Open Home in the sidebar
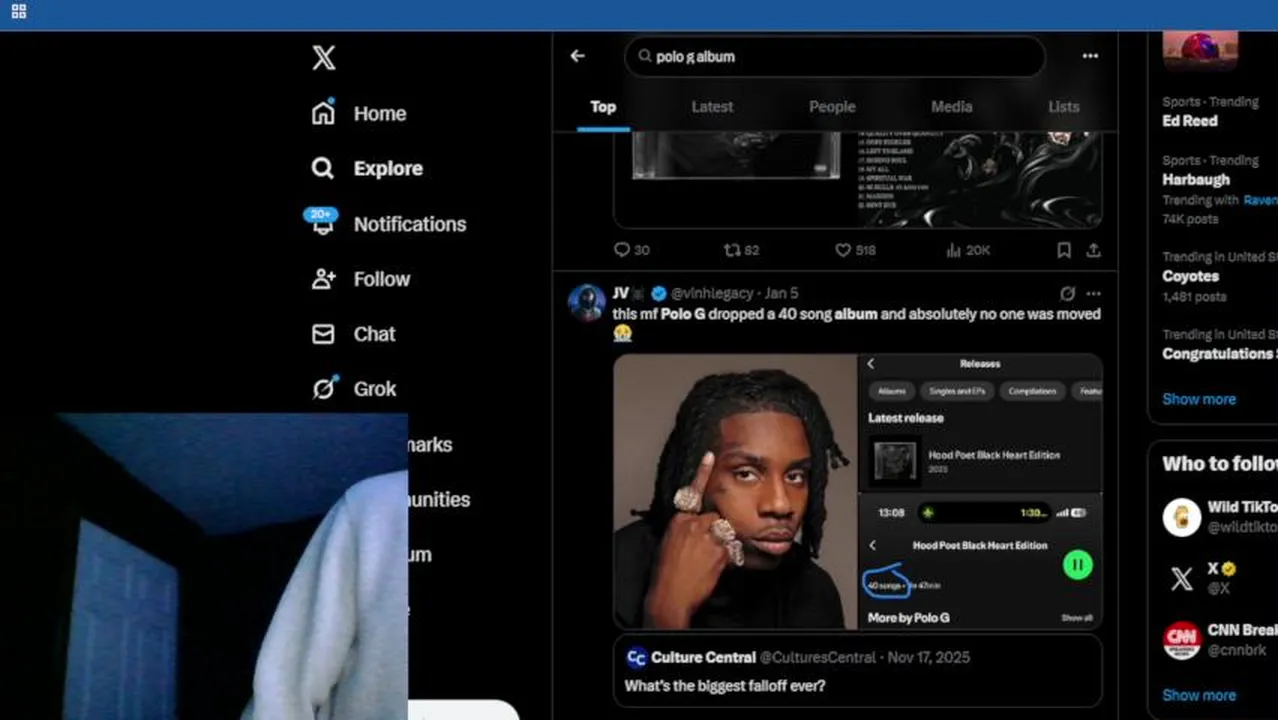The image size is (1278, 720). click(380, 114)
